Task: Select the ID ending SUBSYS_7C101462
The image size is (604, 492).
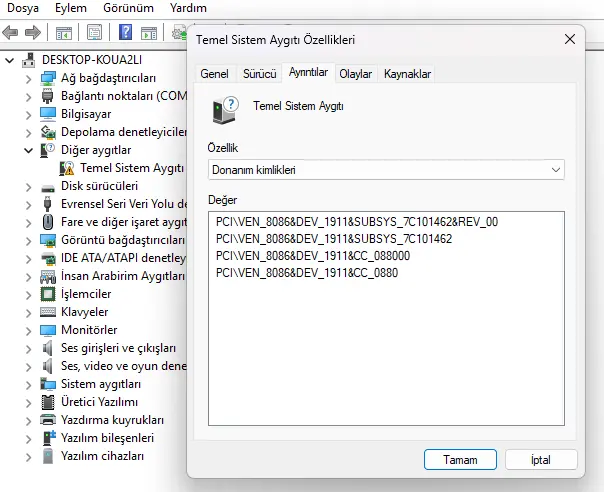Action: 334,239
